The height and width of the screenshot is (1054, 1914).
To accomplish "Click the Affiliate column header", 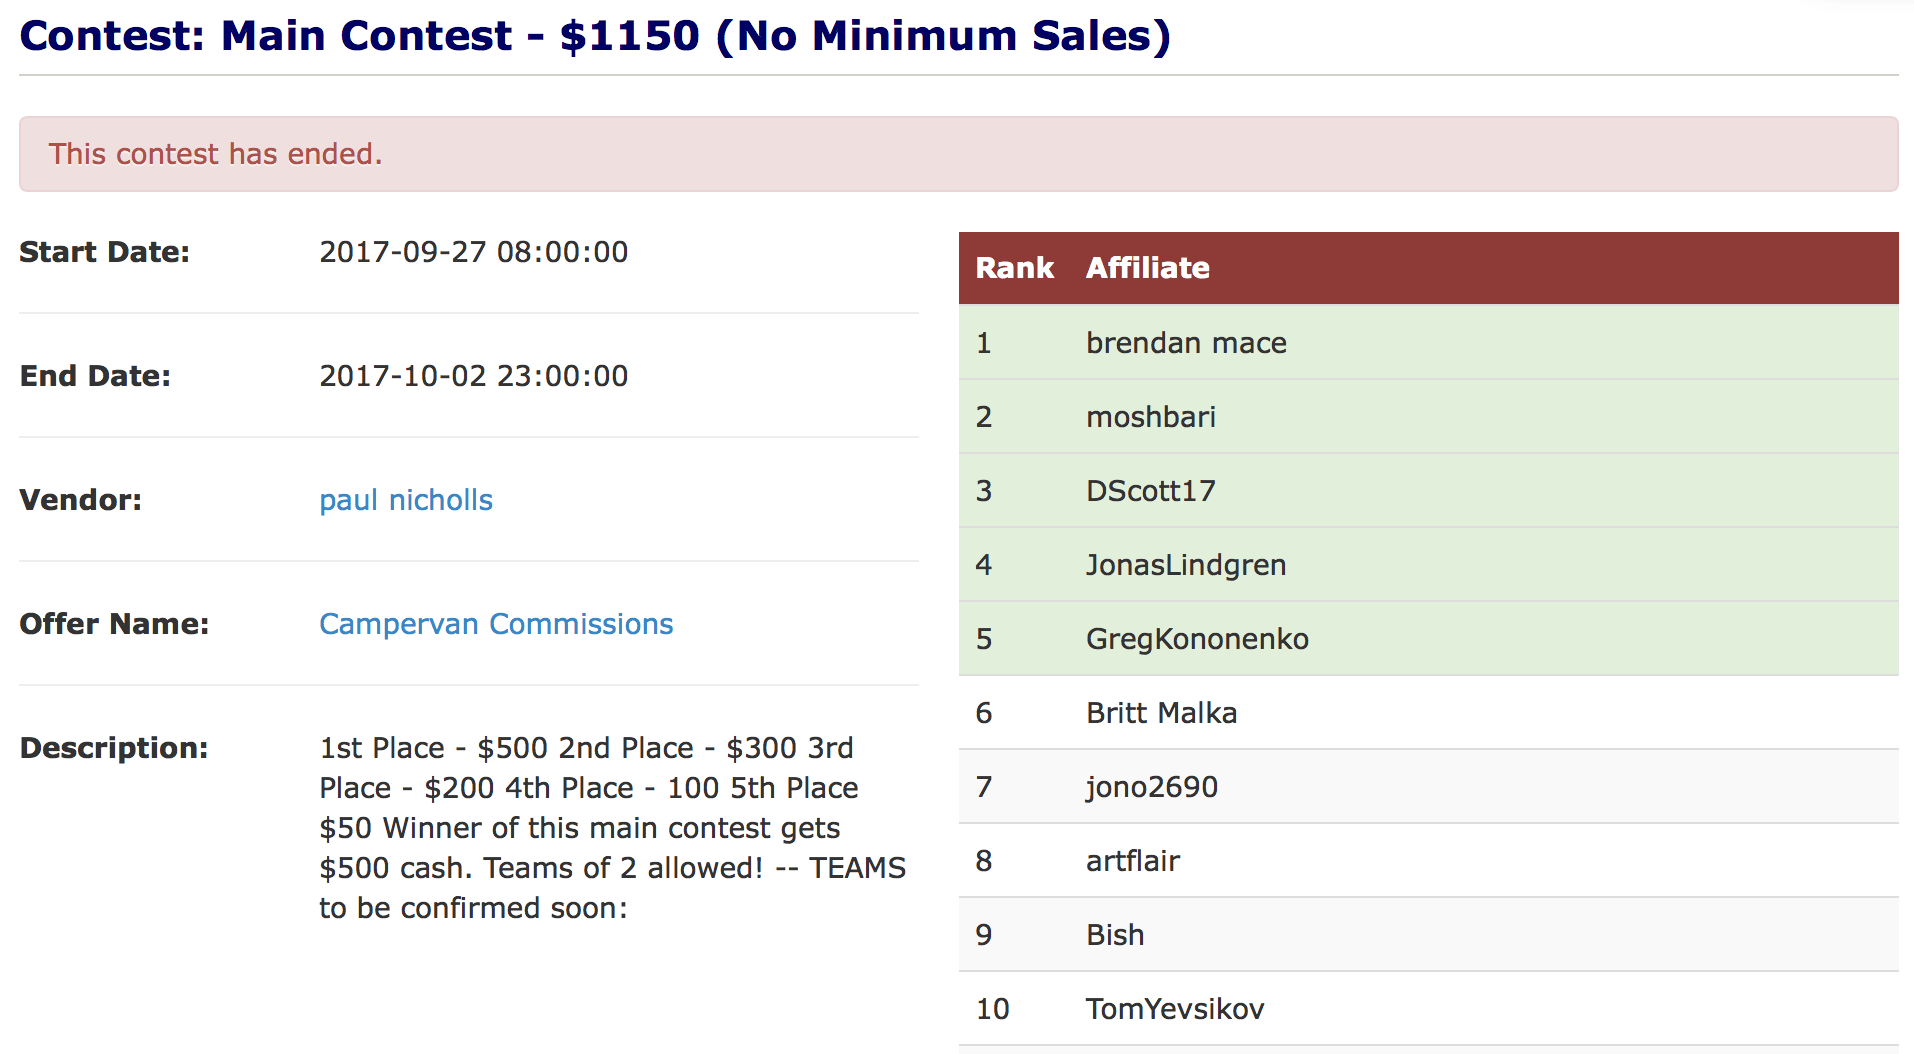I will click(x=1148, y=268).
